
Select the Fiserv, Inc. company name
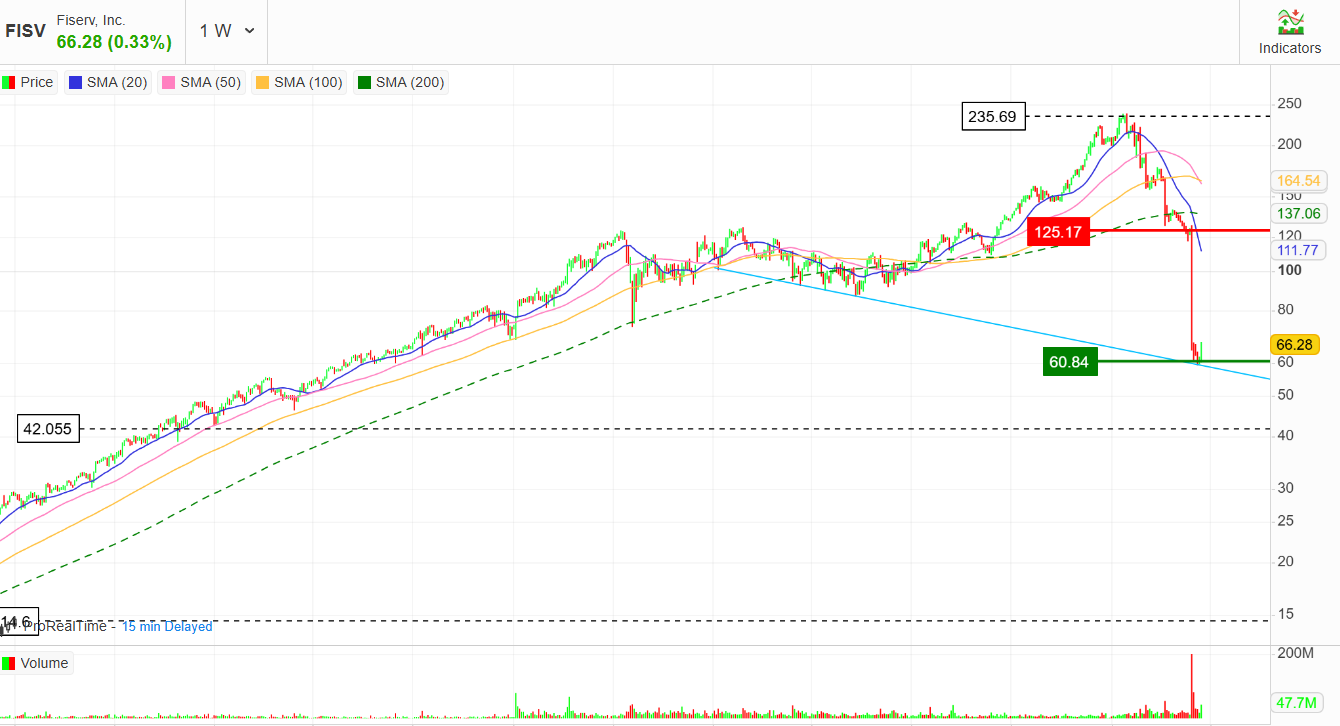coord(91,20)
